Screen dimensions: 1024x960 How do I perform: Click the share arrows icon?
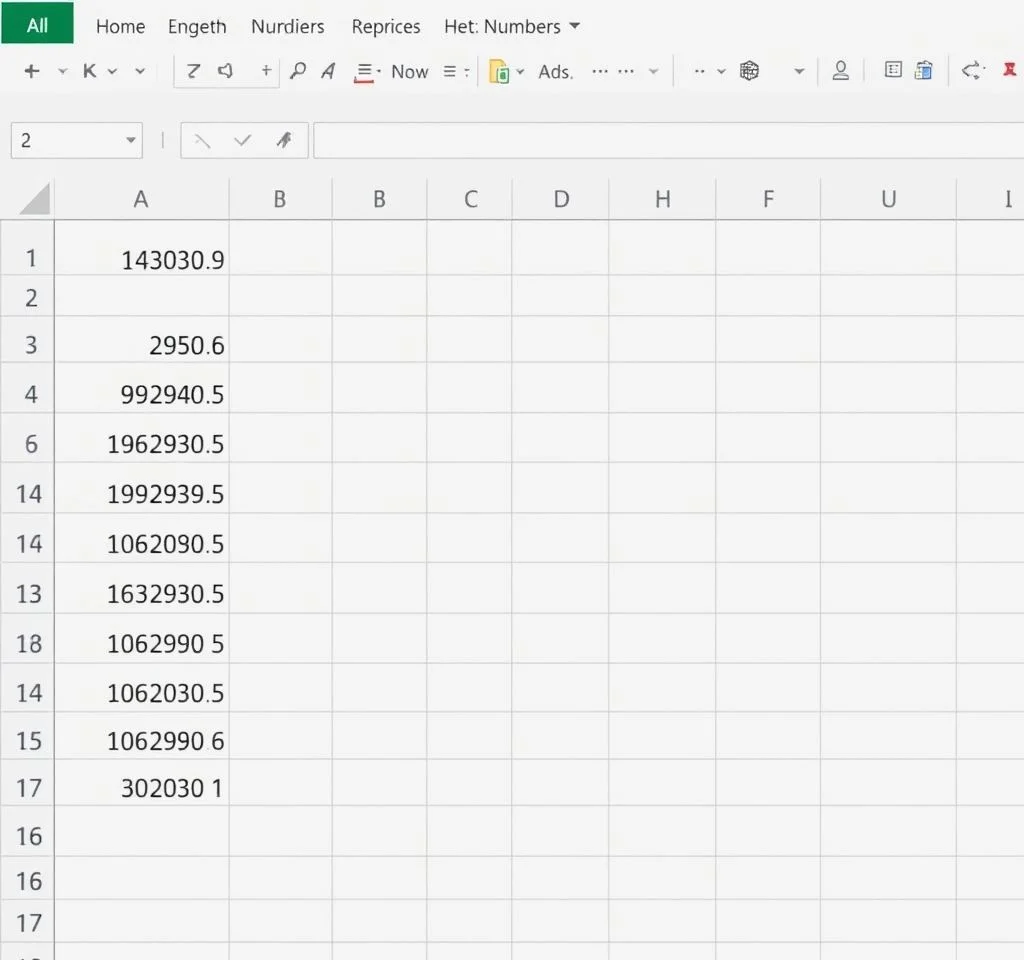click(x=970, y=71)
